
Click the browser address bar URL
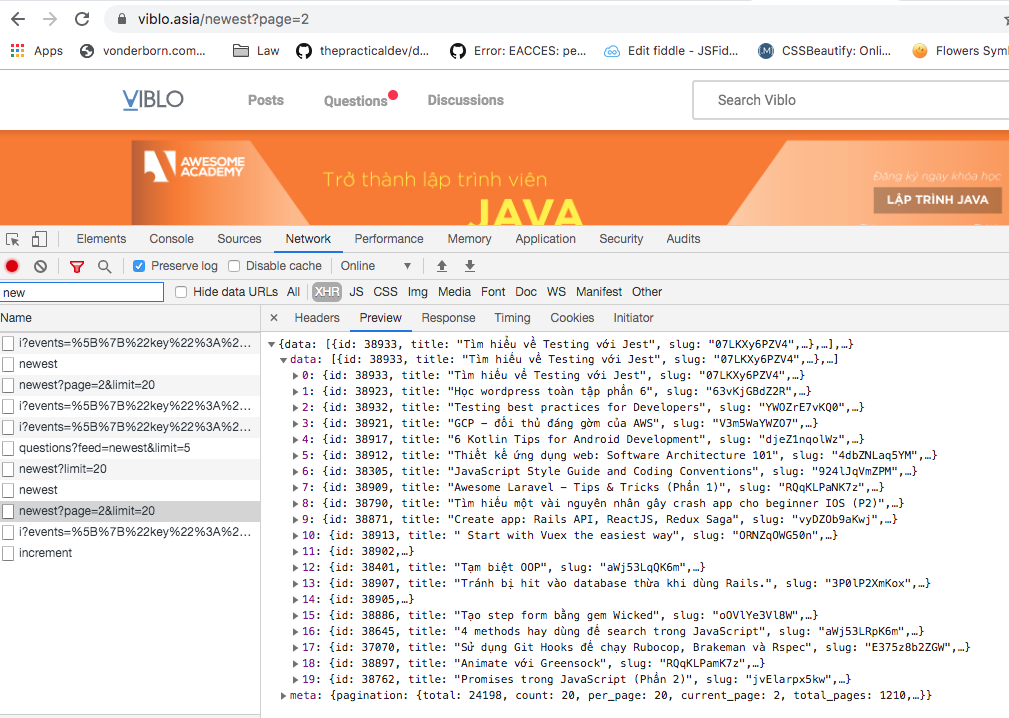223,19
